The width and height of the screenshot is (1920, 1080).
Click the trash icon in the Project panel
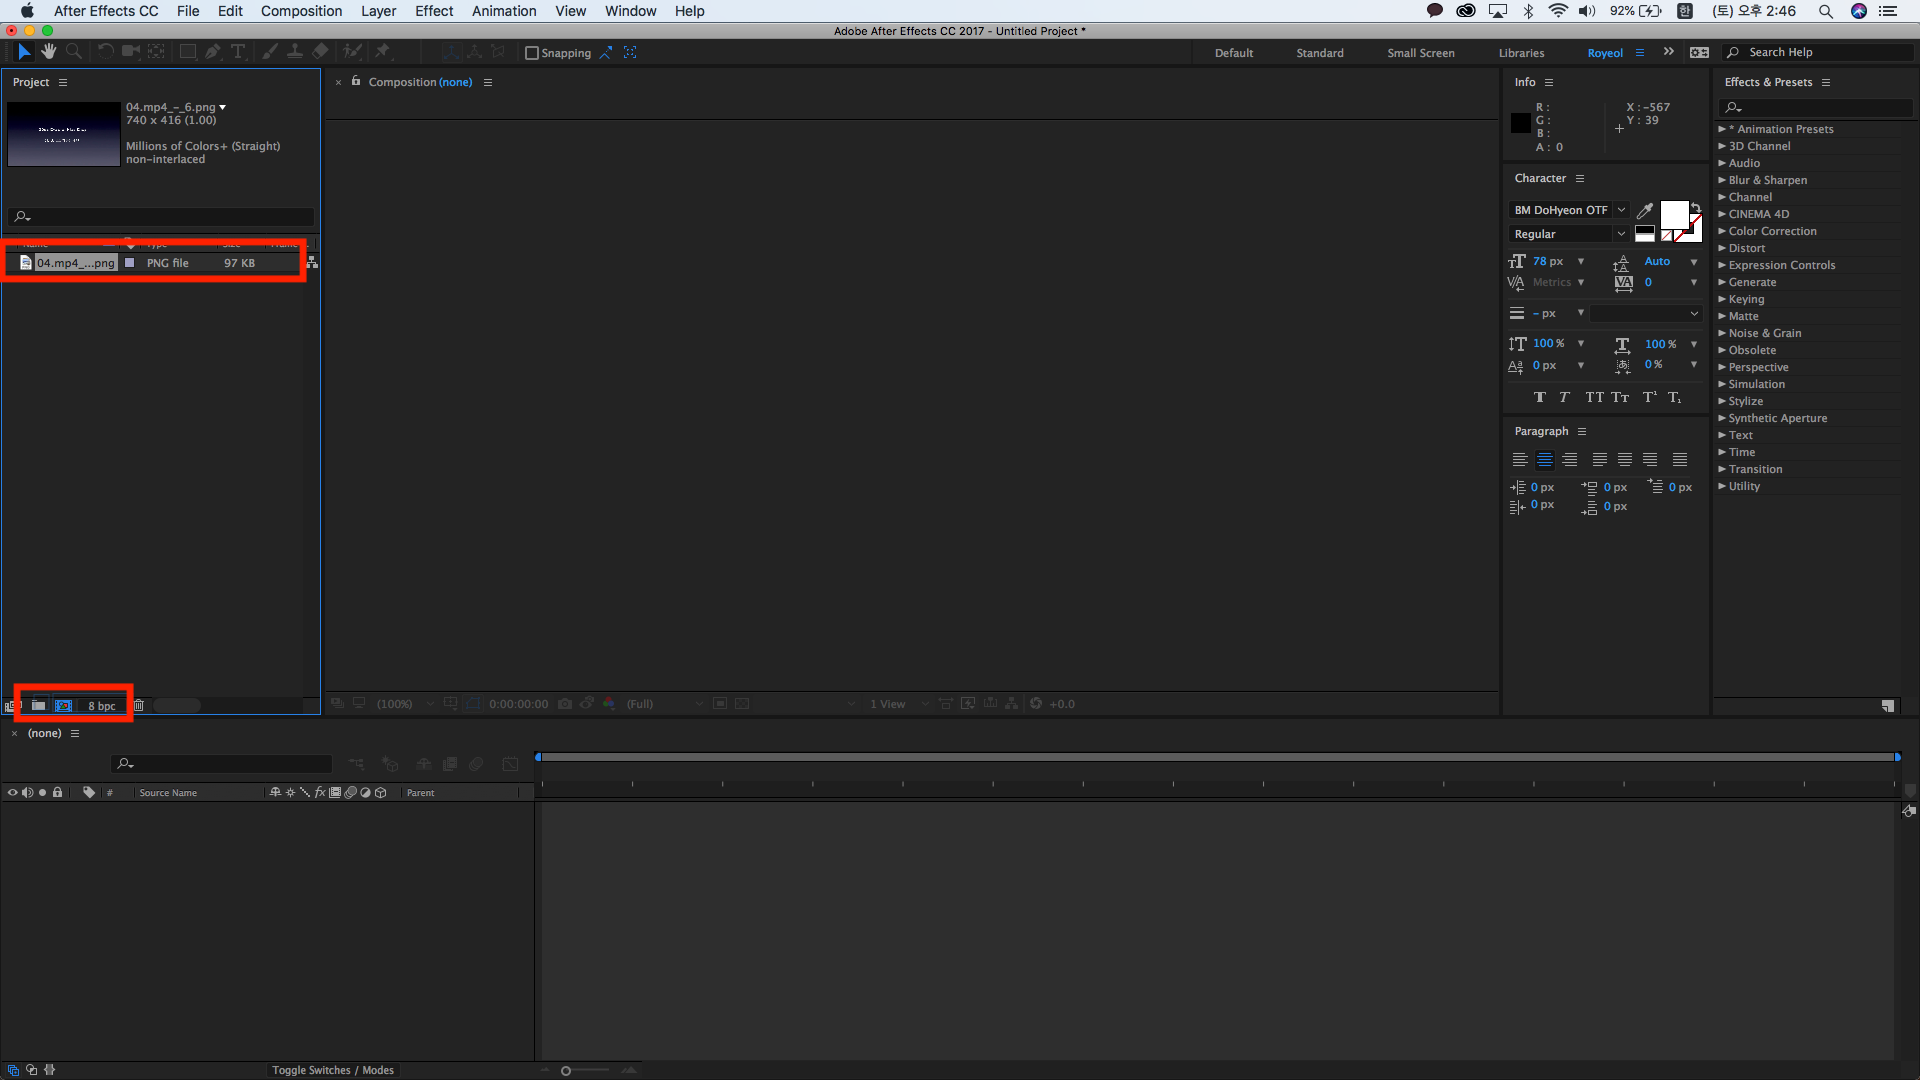pyautogui.click(x=139, y=706)
